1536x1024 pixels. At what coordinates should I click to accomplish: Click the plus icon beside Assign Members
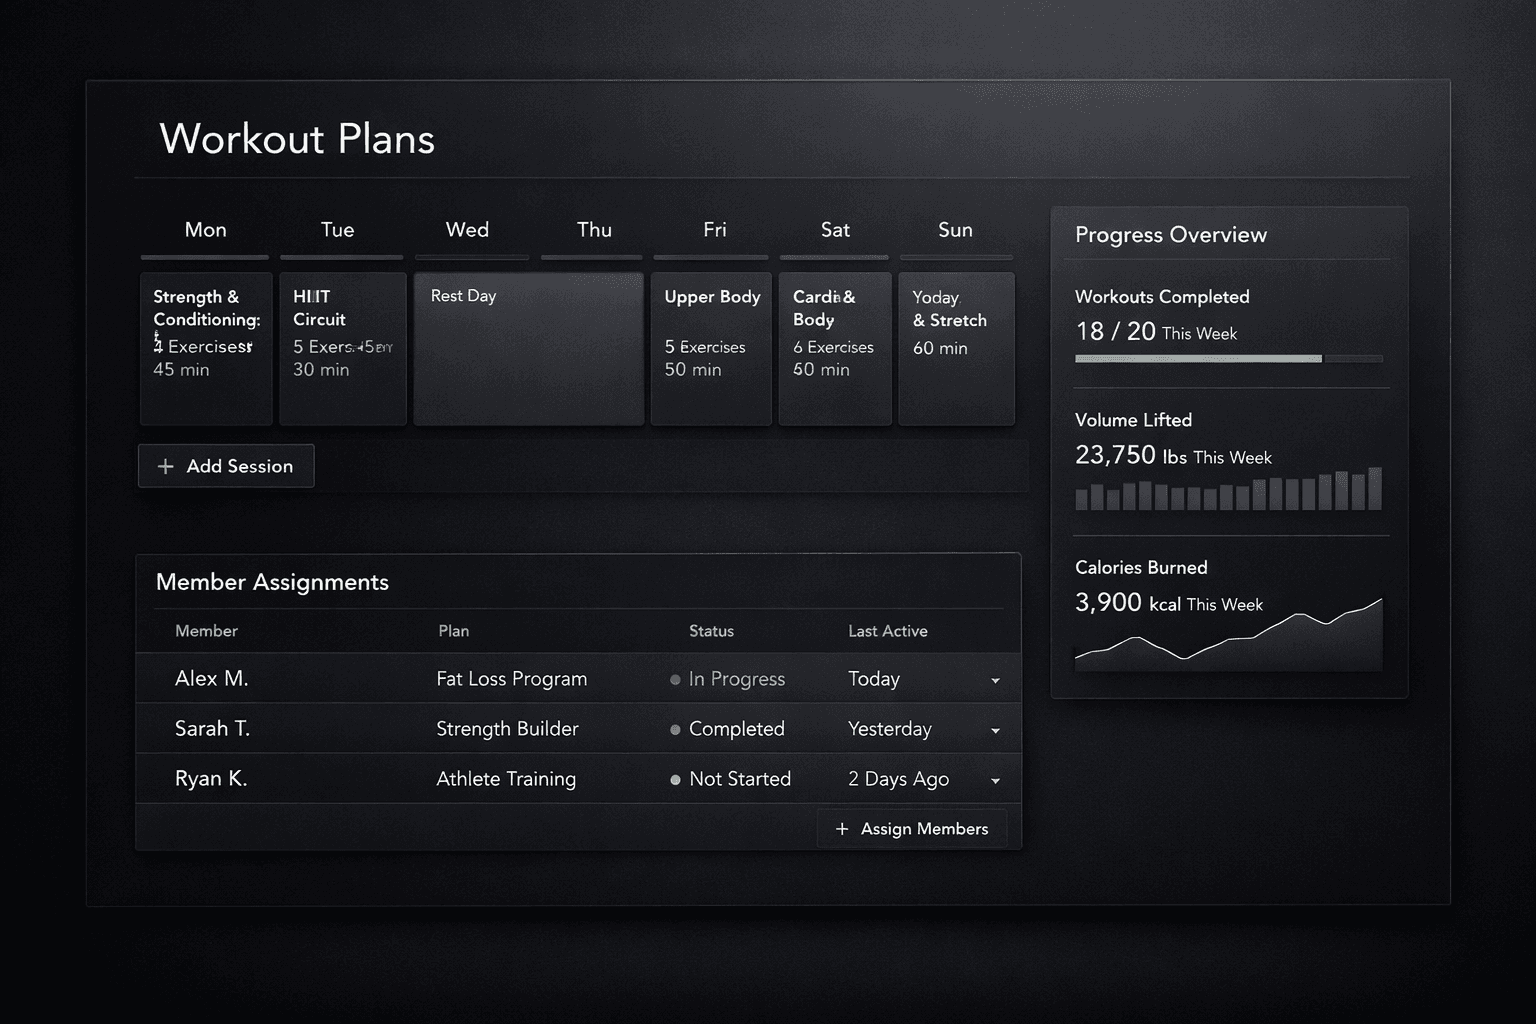pyautogui.click(x=842, y=829)
